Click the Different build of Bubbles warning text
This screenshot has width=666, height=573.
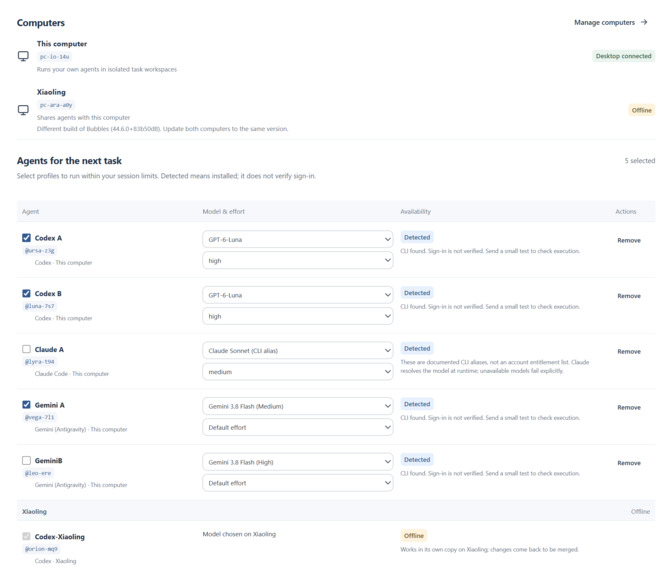click(162, 129)
